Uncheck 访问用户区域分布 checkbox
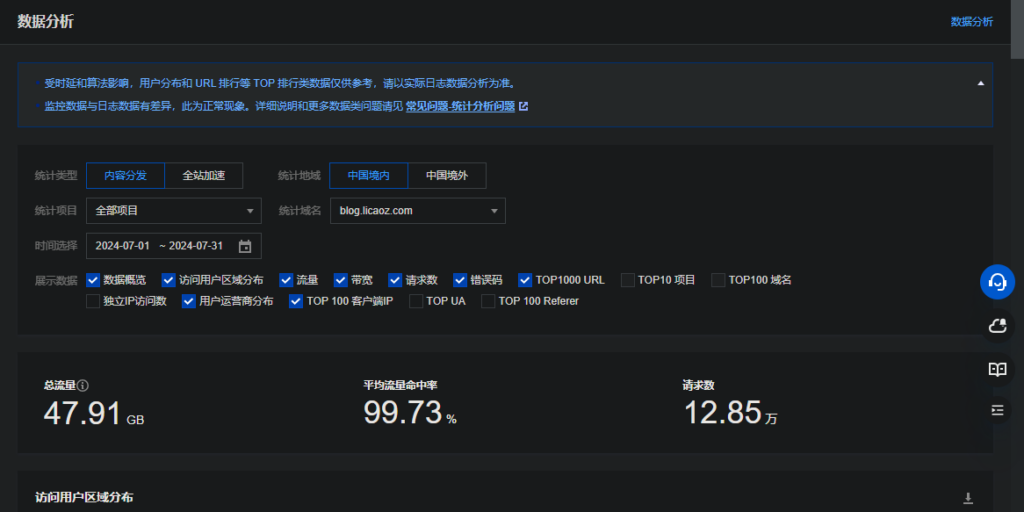Viewport: 1024px width, 512px height. tap(168, 280)
